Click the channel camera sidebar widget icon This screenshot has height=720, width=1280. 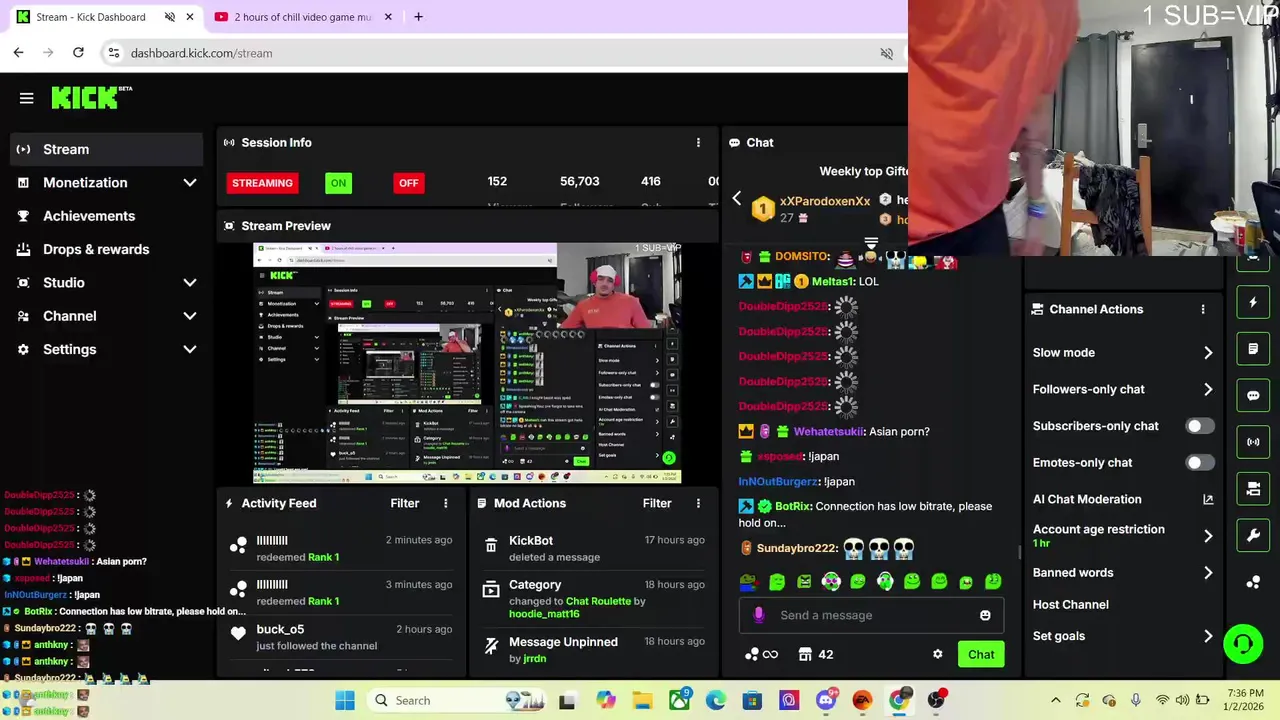1253,489
